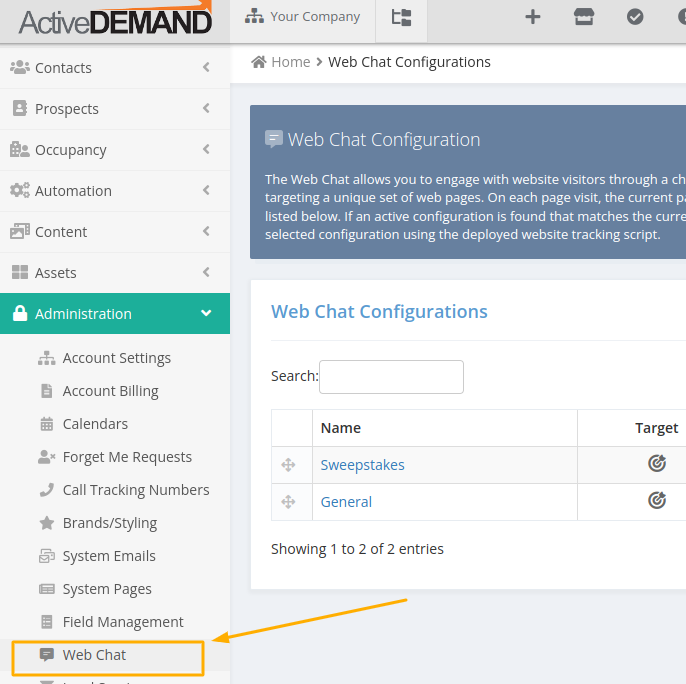Click the Calendars calendar icon

pyautogui.click(x=46, y=424)
